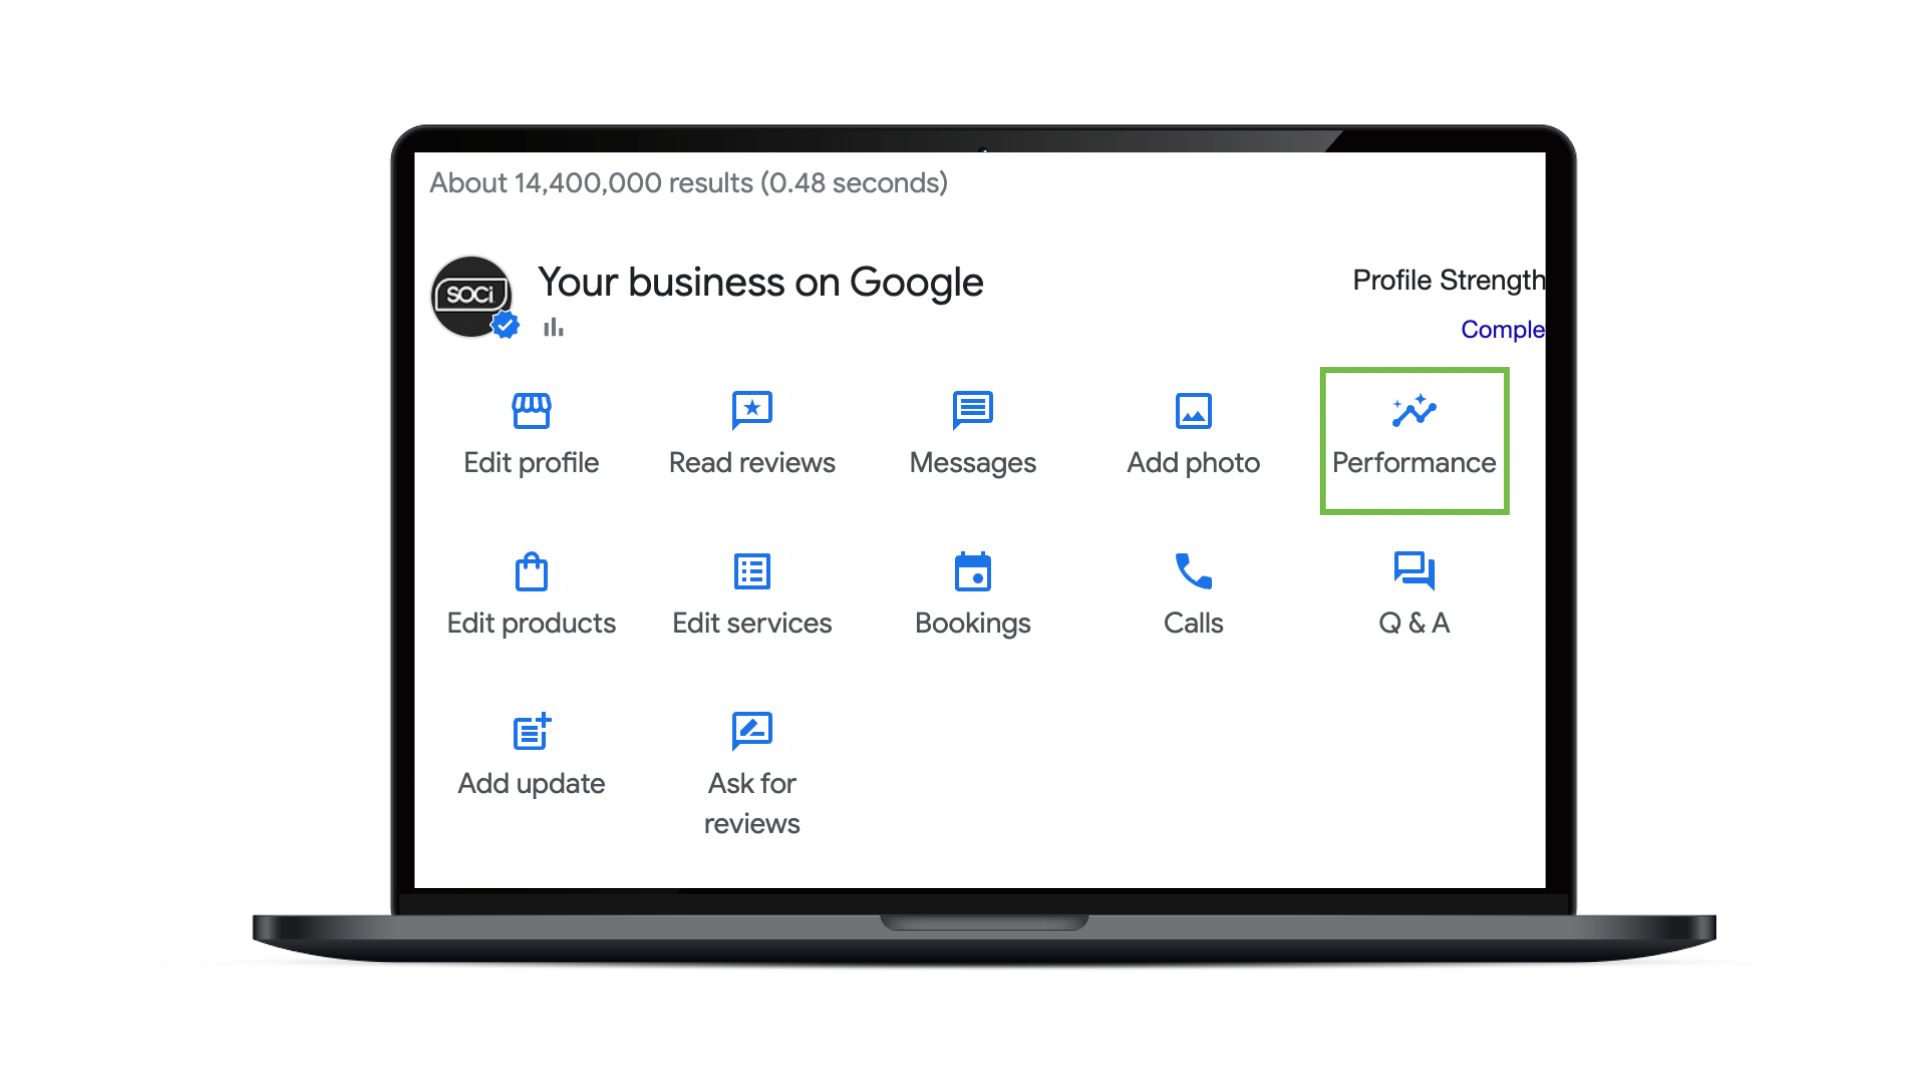Image resolution: width=1920 pixels, height=1080 pixels.
Task: Click the Performance highlighted button
Action: (1414, 440)
